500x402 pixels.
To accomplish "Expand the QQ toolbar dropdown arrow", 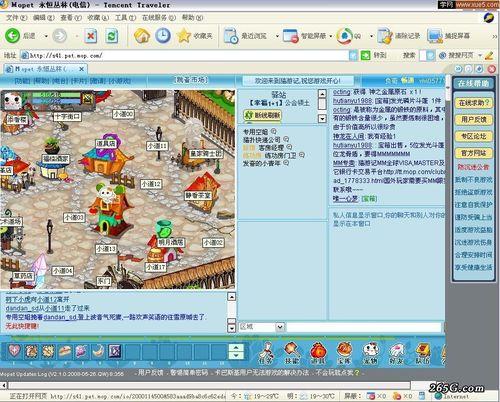I will point(371,36).
